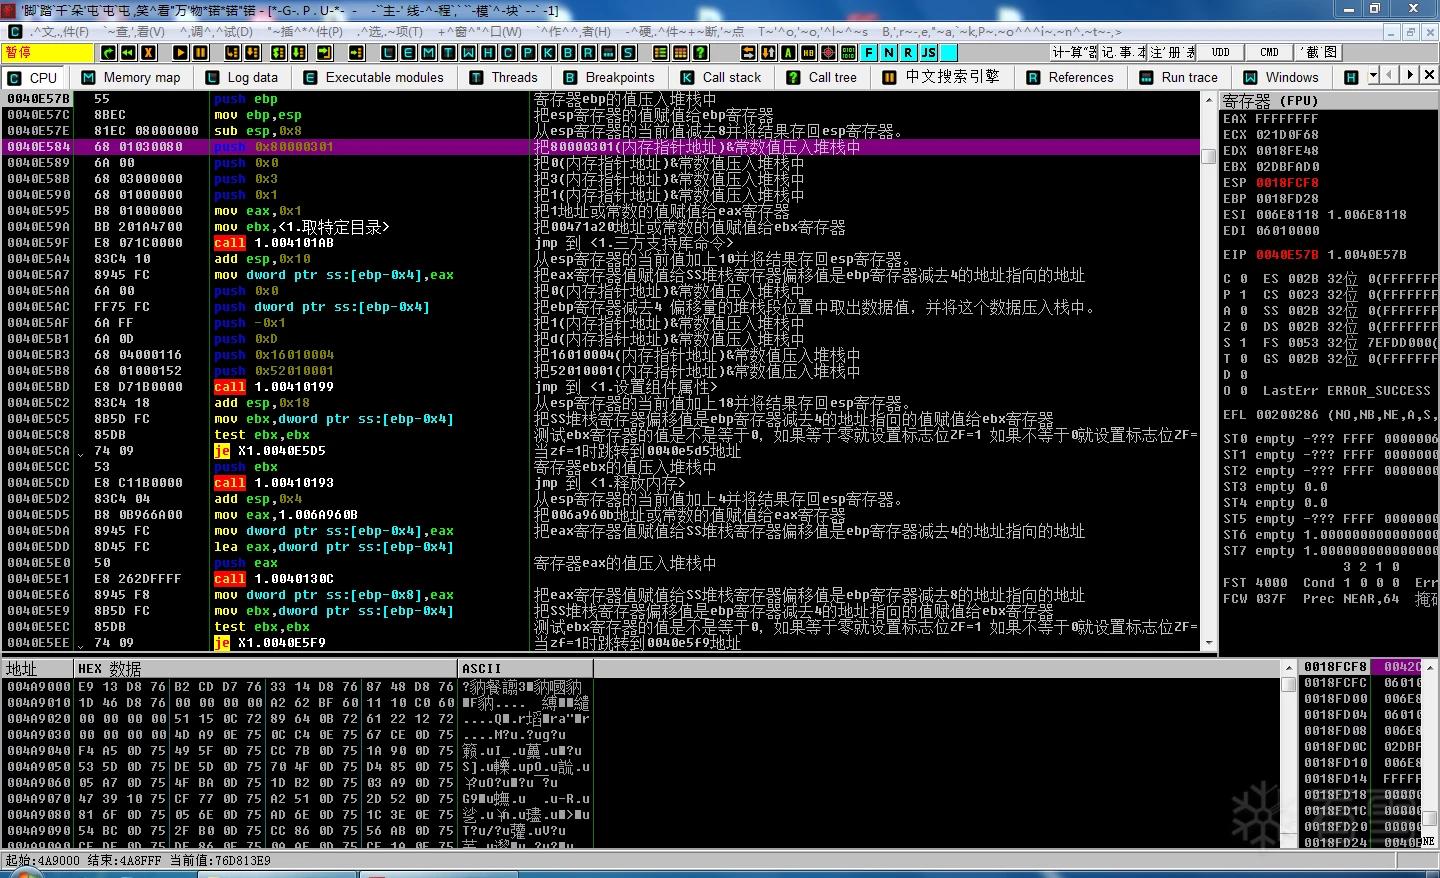Open Executable modules via E toolbar icon
Image resolution: width=1440 pixels, height=878 pixels.
tap(408, 52)
